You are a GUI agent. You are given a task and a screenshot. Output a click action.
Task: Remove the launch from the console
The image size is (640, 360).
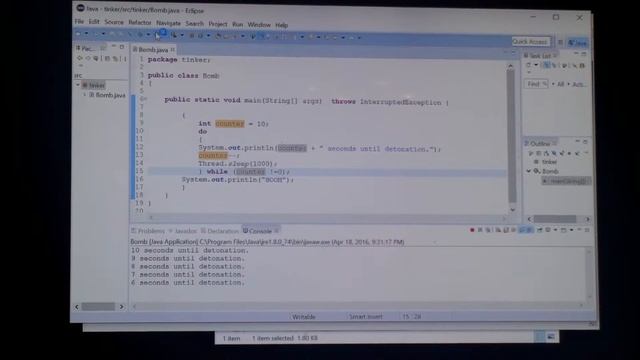[480, 230]
